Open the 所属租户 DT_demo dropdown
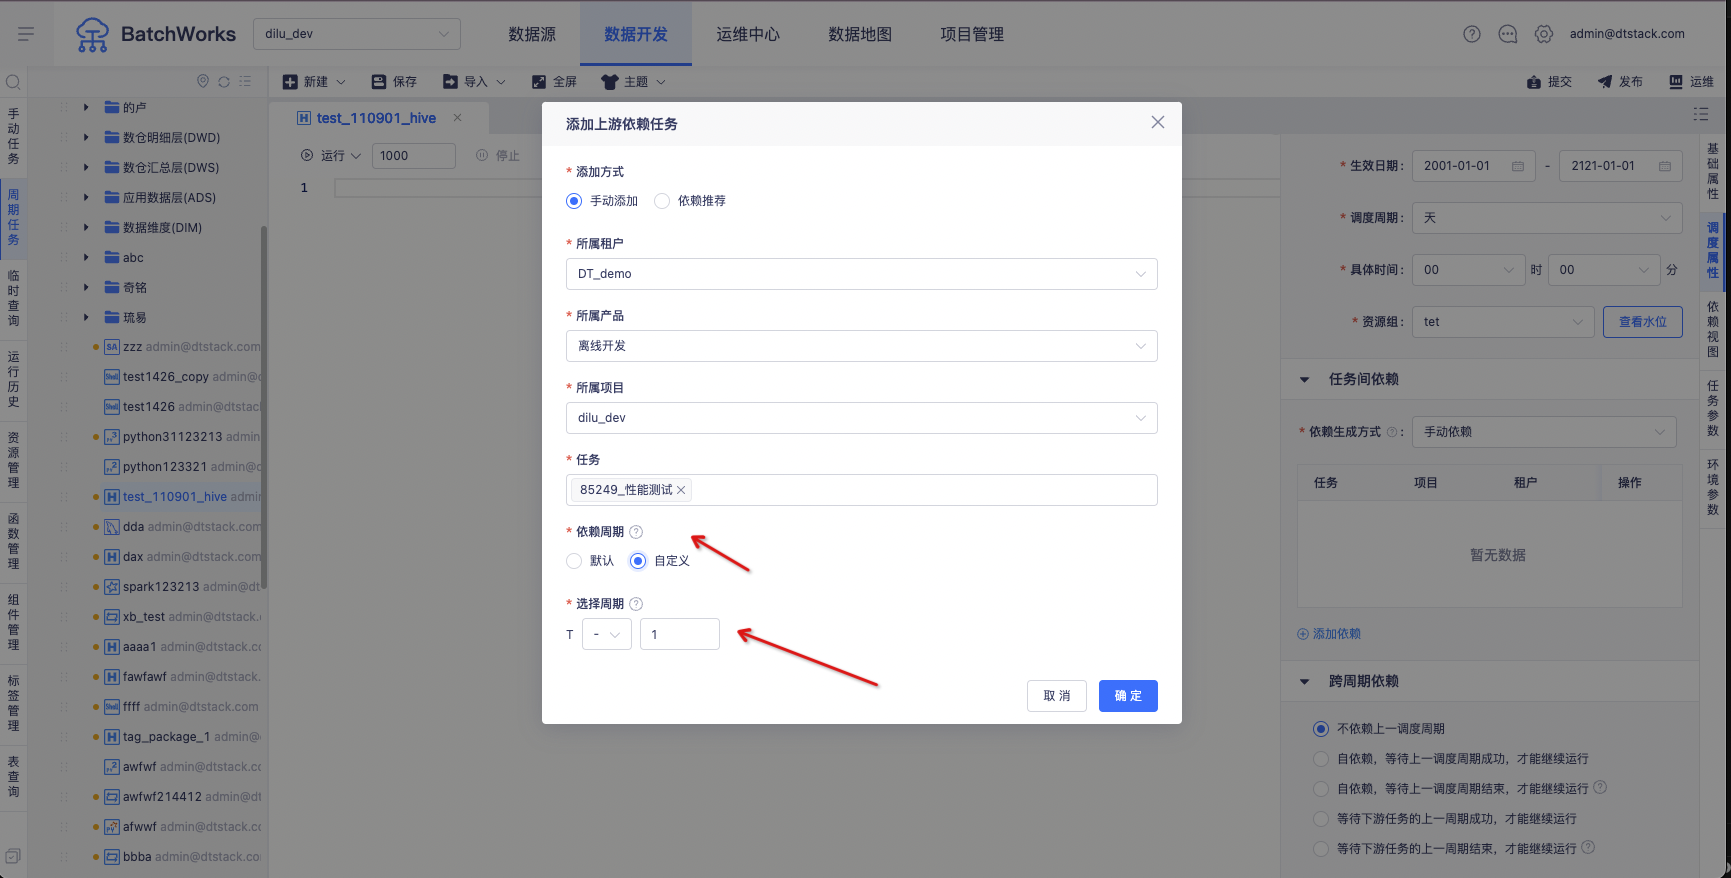Viewport: 1731px width, 878px height. tap(862, 274)
